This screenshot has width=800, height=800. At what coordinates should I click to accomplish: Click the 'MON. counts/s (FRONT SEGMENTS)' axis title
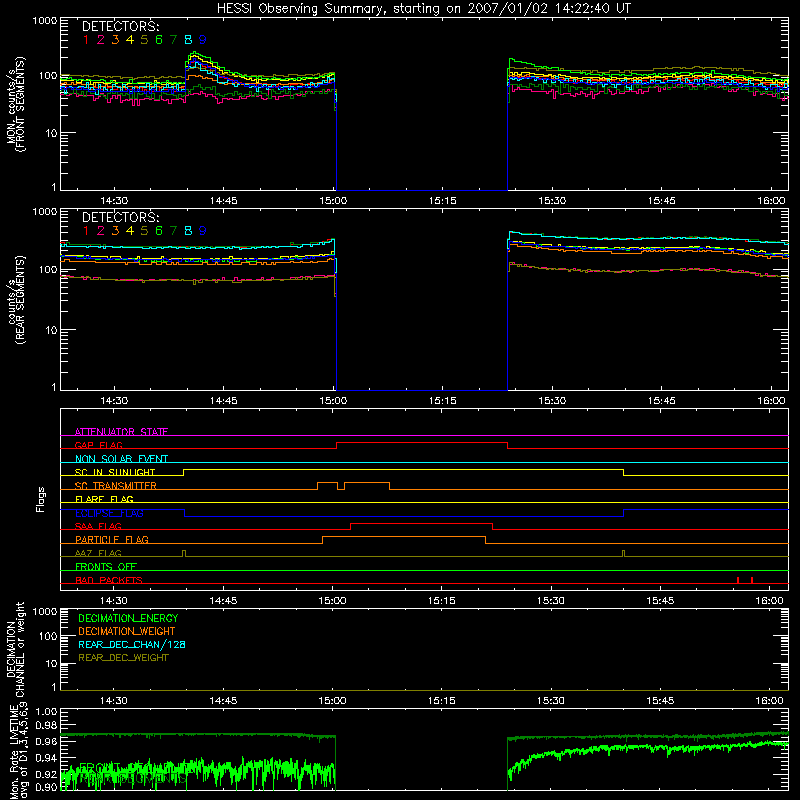click(16, 104)
